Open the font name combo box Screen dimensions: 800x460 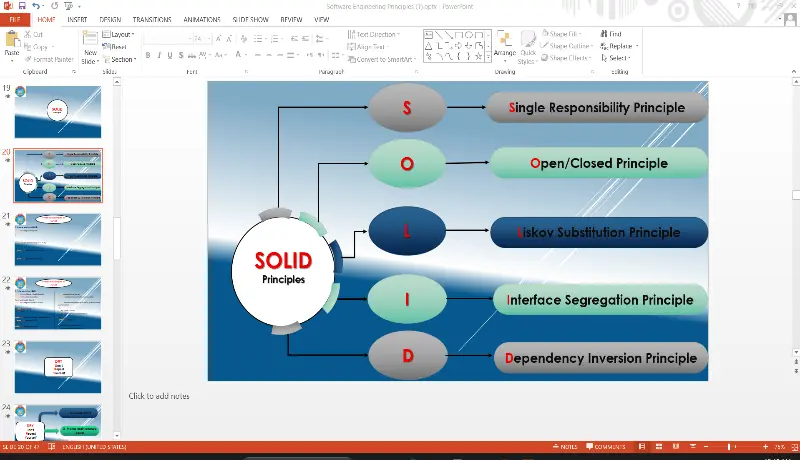(168, 39)
